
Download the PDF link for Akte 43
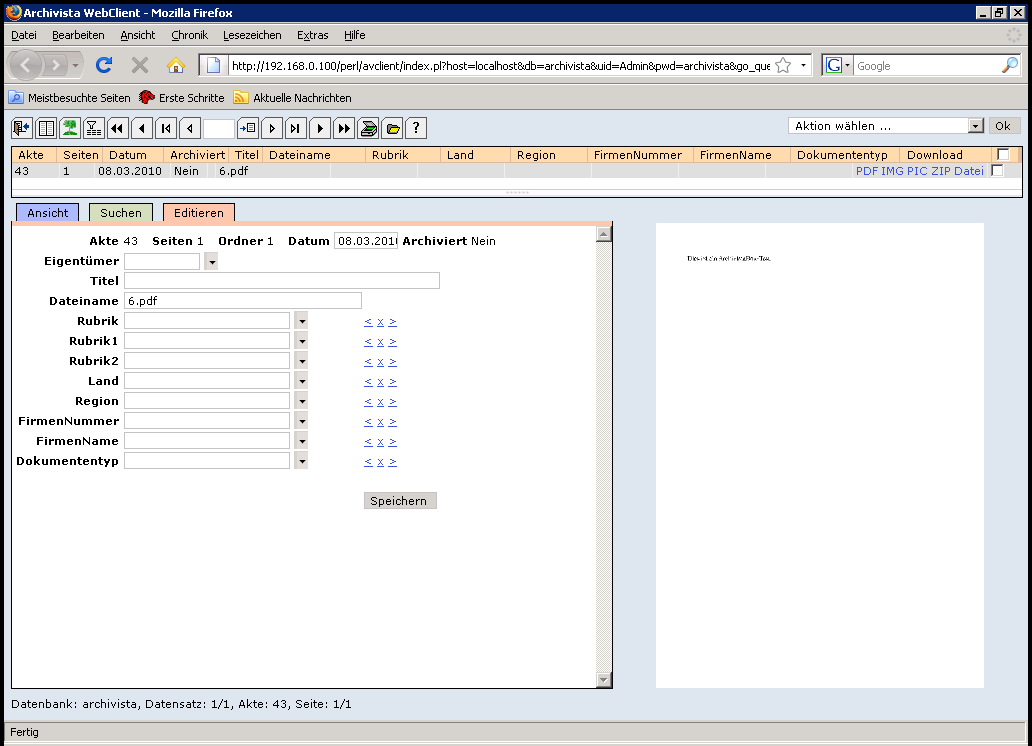866,171
